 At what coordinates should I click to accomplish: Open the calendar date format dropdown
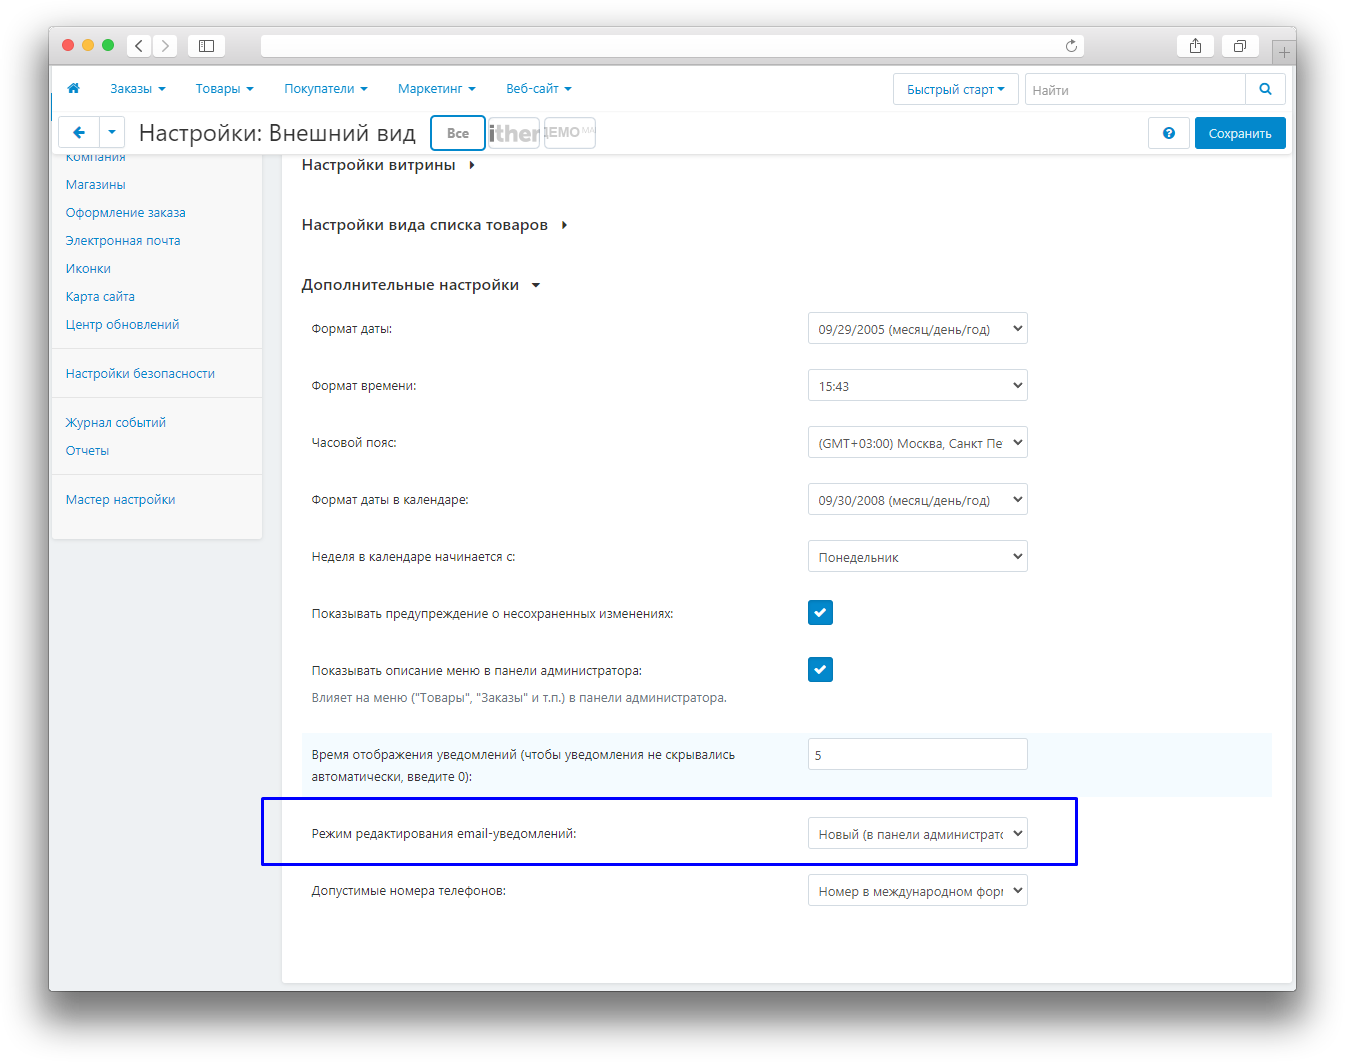[x=917, y=500]
